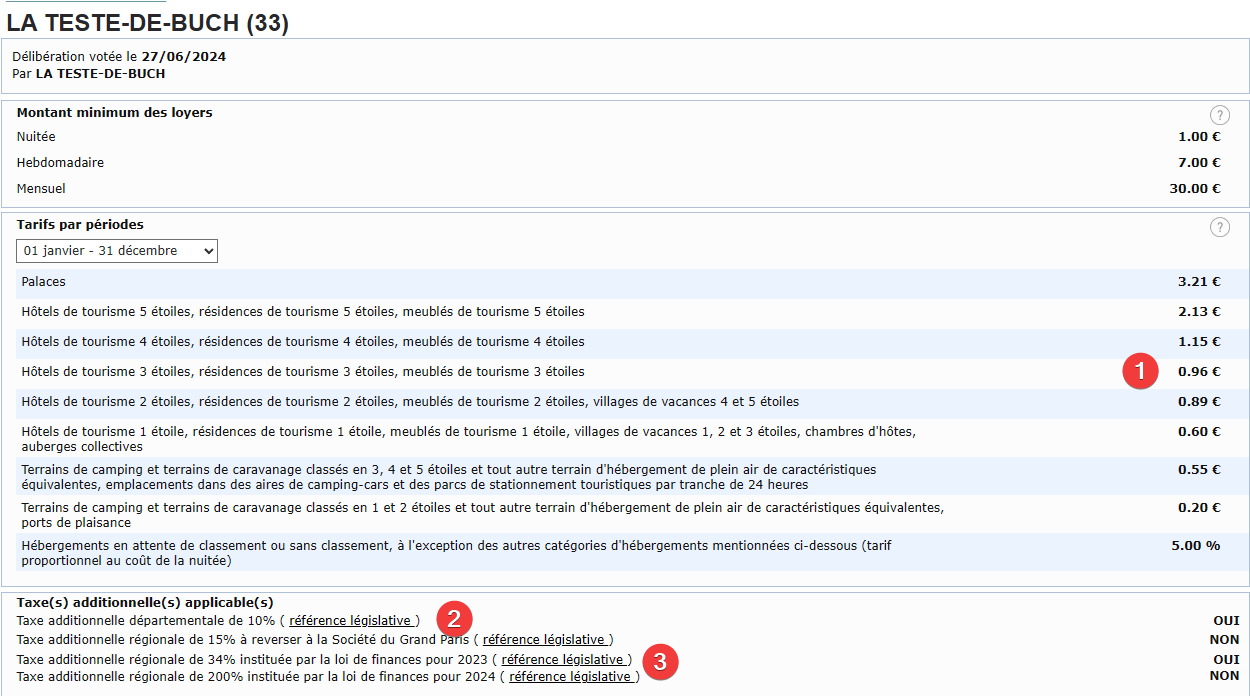Open the period dropdown '01 janvier - 31 décembre'
Image resolution: width=1250 pixels, height=696 pixels.
(117, 251)
